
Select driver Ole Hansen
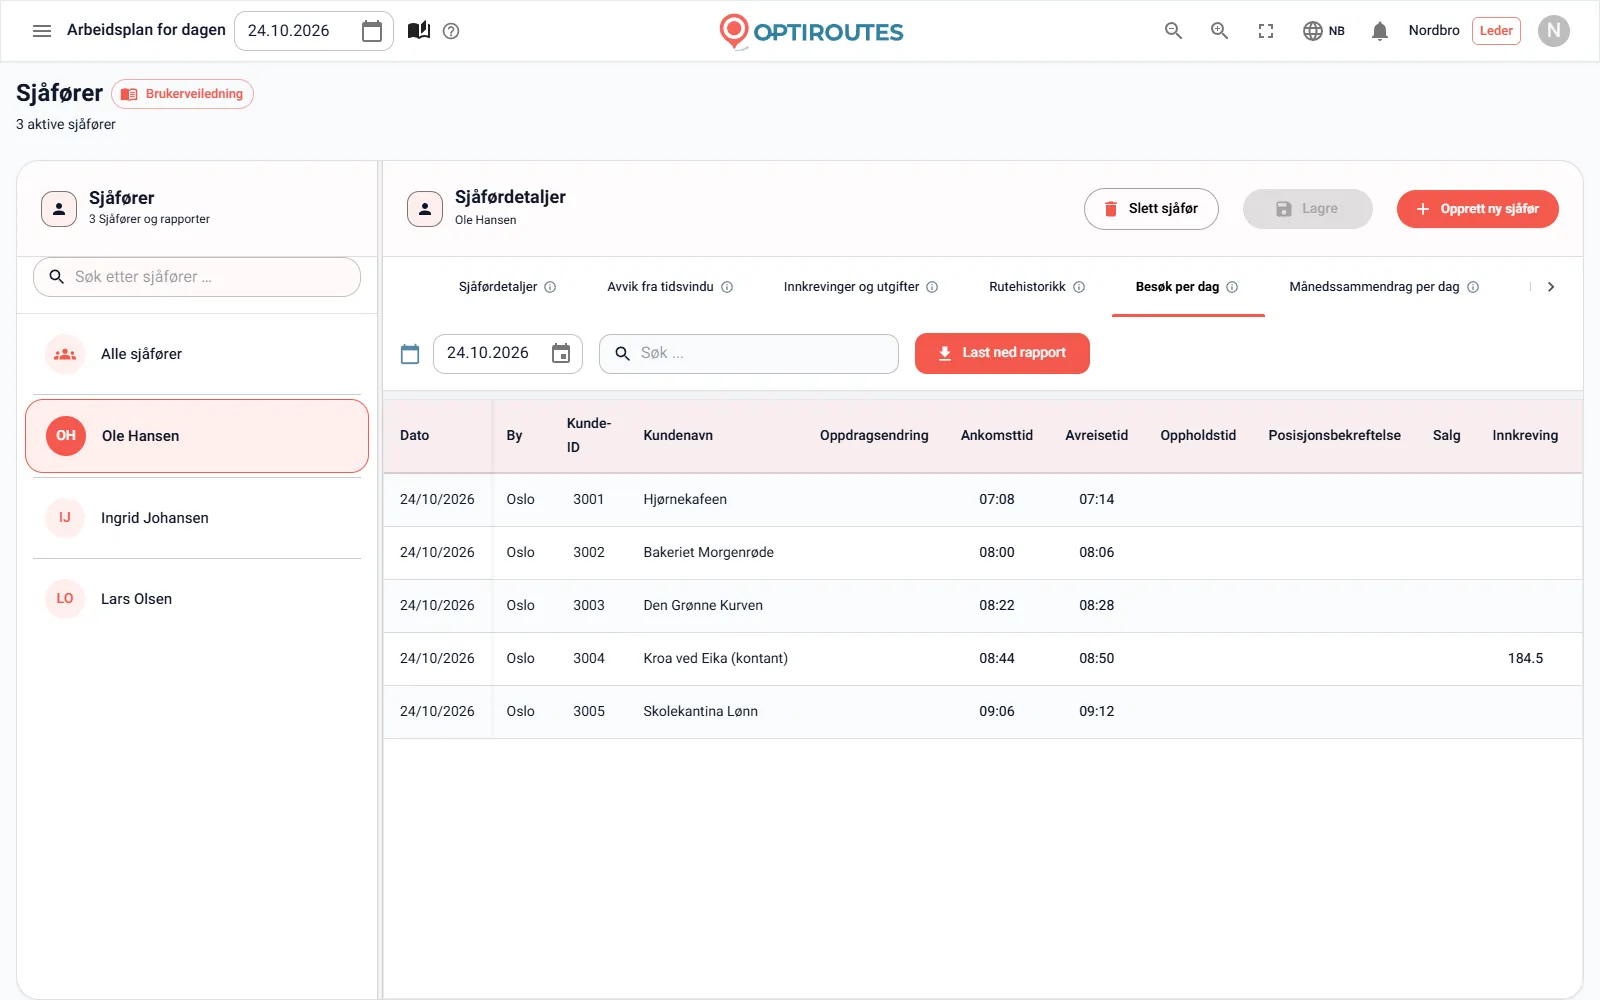point(197,436)
